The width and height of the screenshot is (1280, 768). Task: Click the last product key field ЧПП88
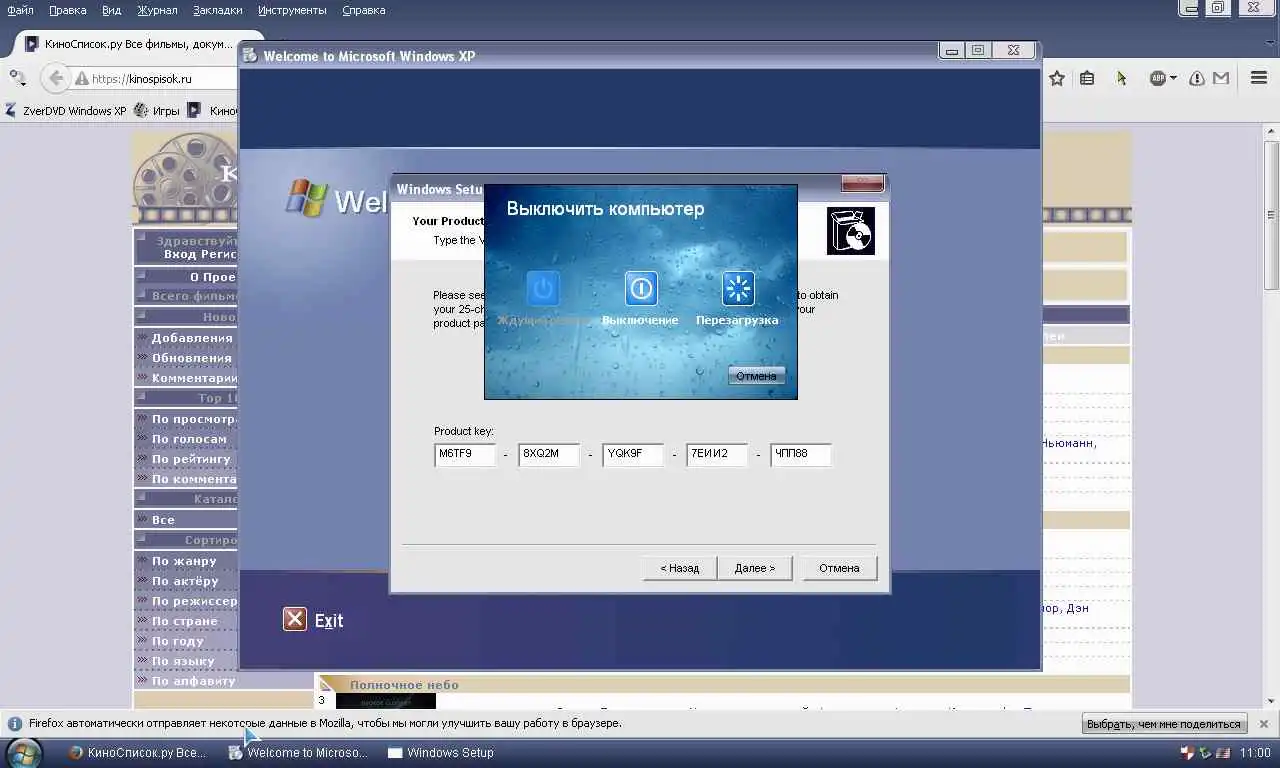(801, 454)
